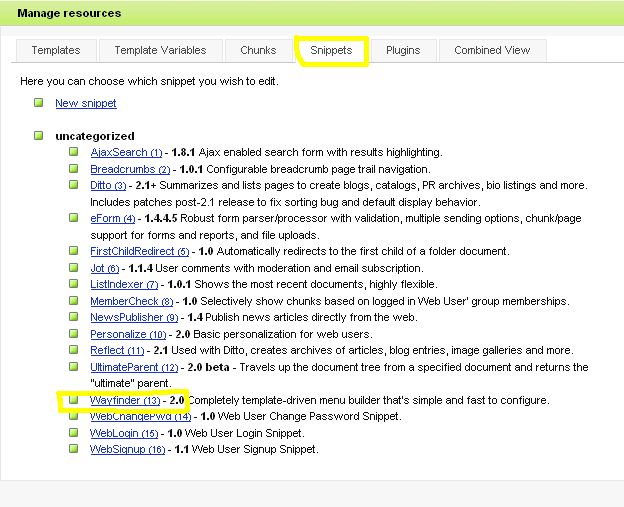Open the Snippets tab
This screenshot has width=624, height=507.
[x=331, y=50]
